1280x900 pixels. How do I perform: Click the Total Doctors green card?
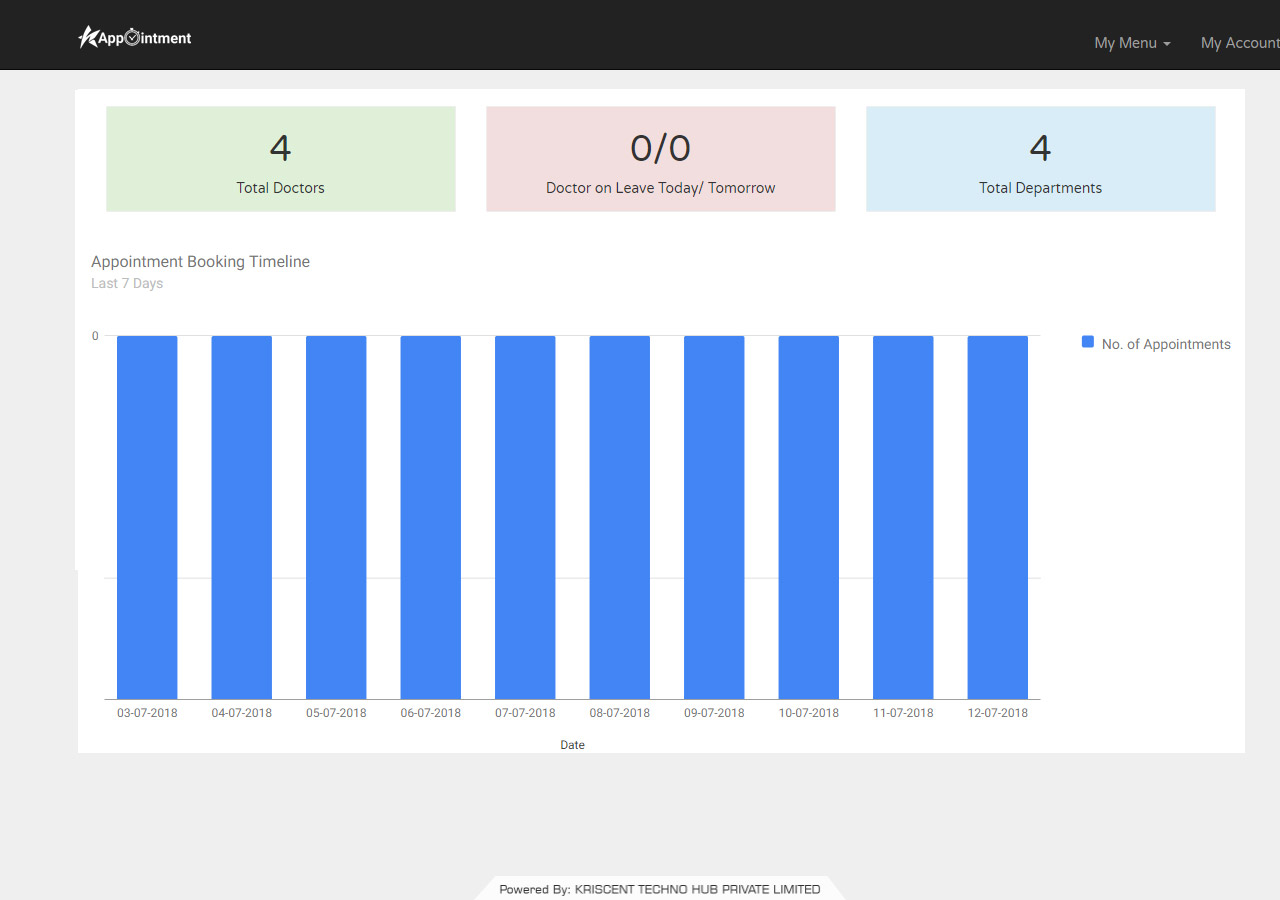[281, 159]
